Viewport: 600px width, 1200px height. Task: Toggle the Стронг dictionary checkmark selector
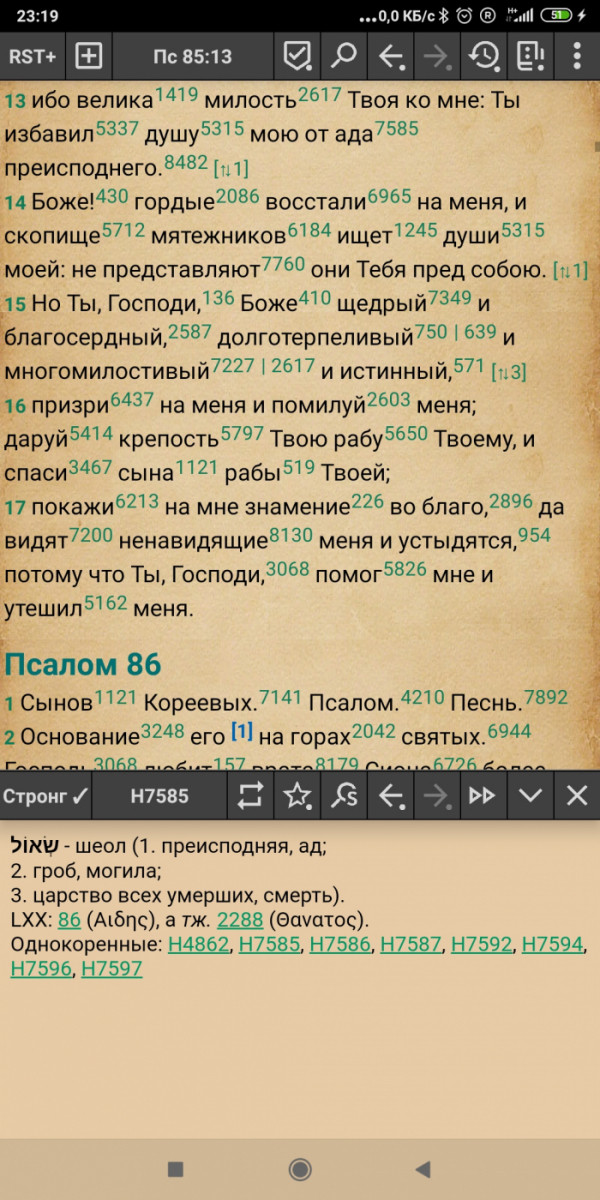pos(45,796)
